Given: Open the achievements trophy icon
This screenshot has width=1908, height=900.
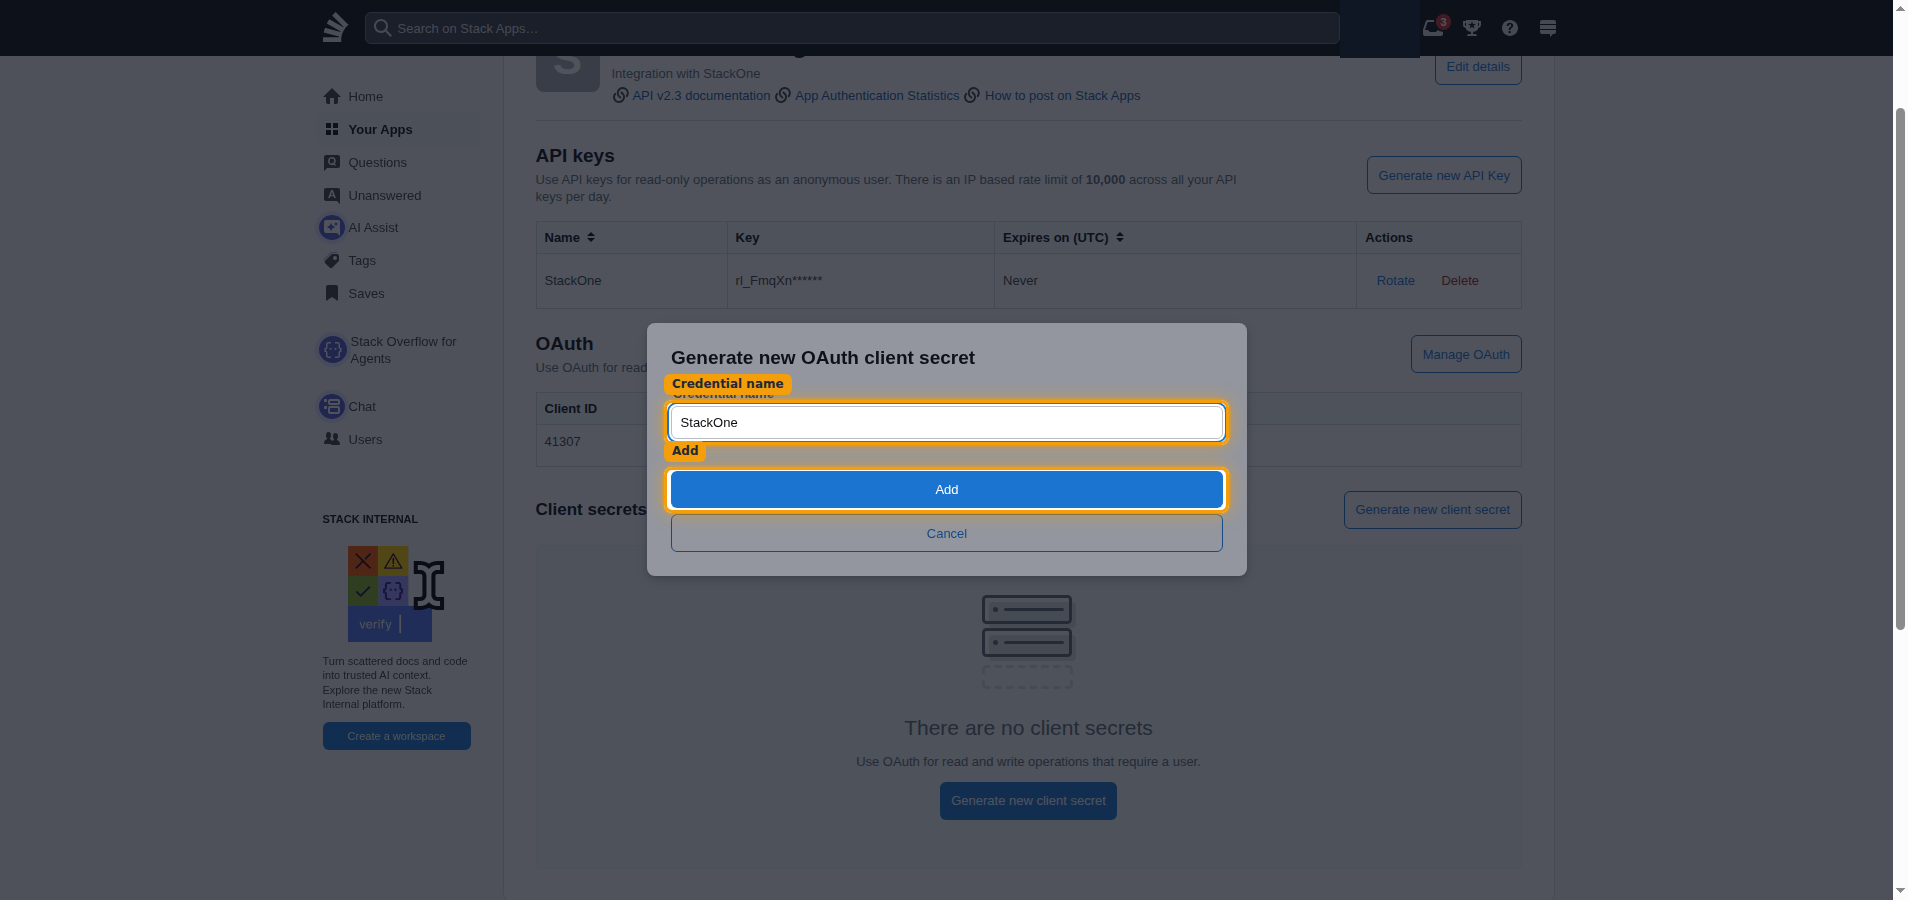Looking at the screenshot, I should tap(1472, 28).
